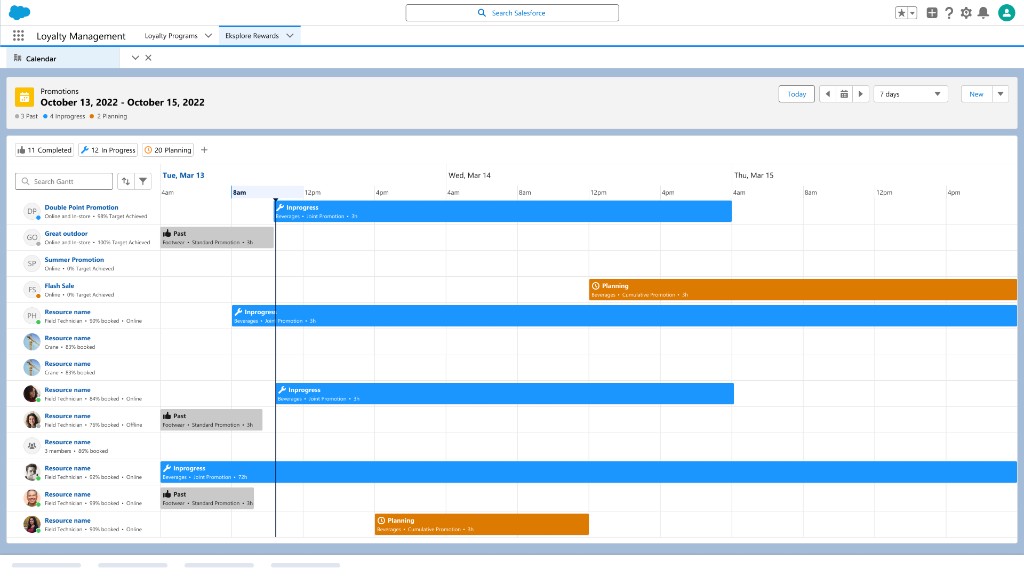
Task: Jump to Today in the calendar
Action: tap(796, 94)
